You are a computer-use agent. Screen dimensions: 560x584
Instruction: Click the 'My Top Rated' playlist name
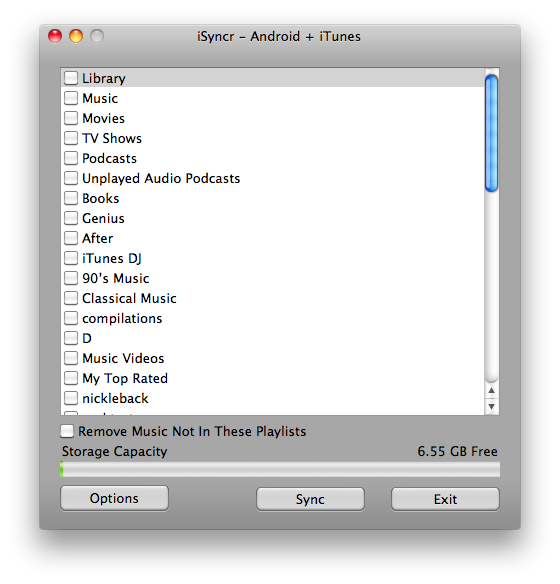point(125,378)
